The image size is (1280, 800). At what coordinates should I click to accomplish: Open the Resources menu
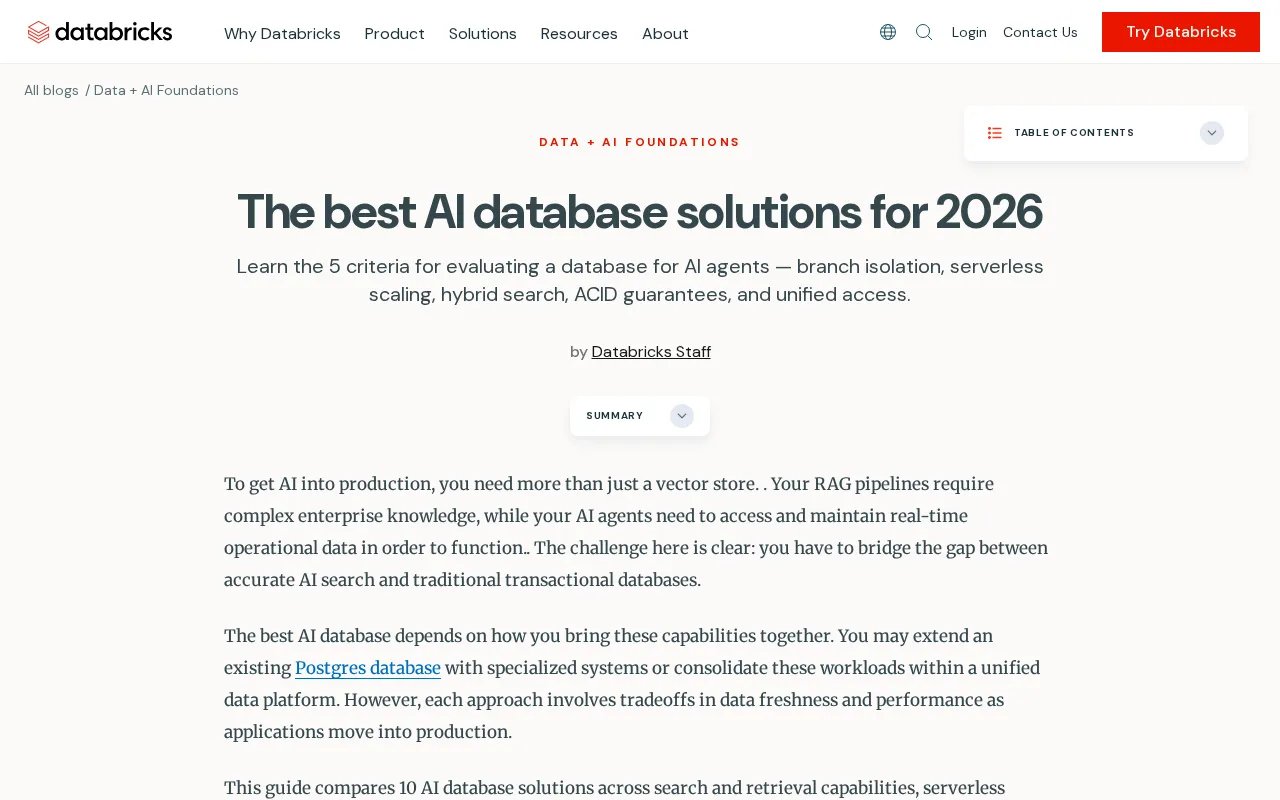(x=579, y=34)
